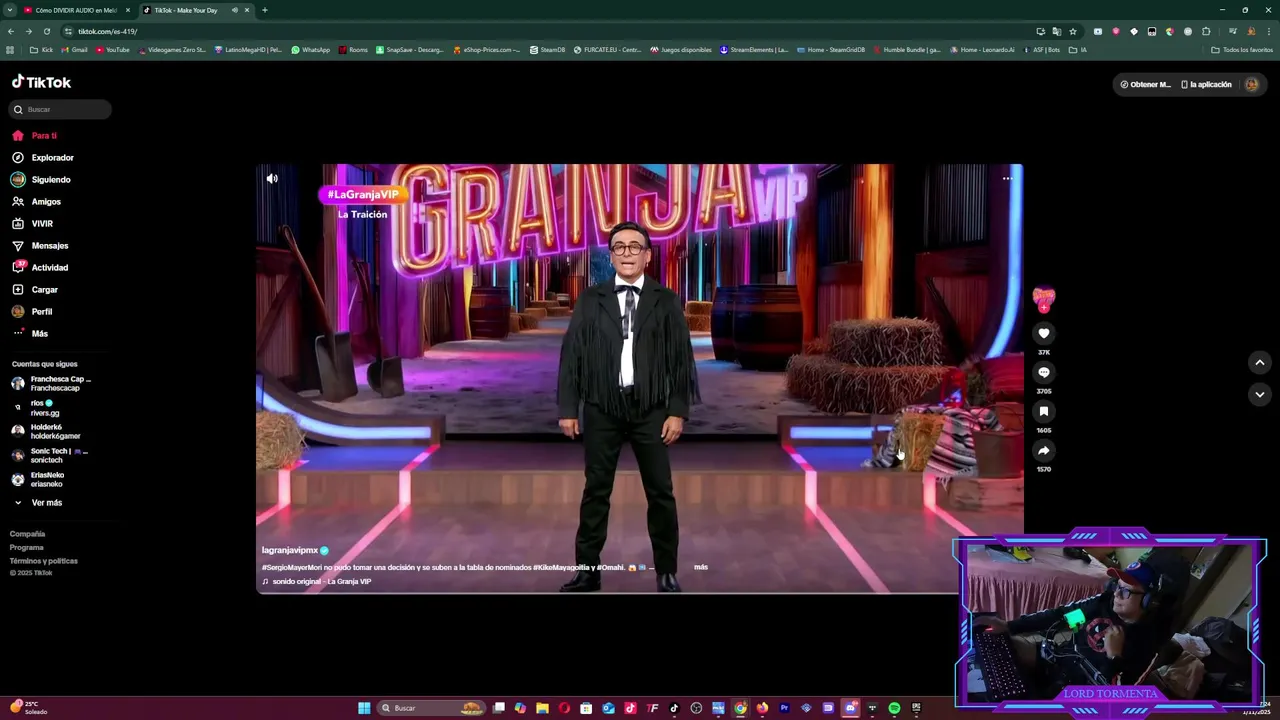Open Firefox from taskbar
1280x720 pixels.
762,708
